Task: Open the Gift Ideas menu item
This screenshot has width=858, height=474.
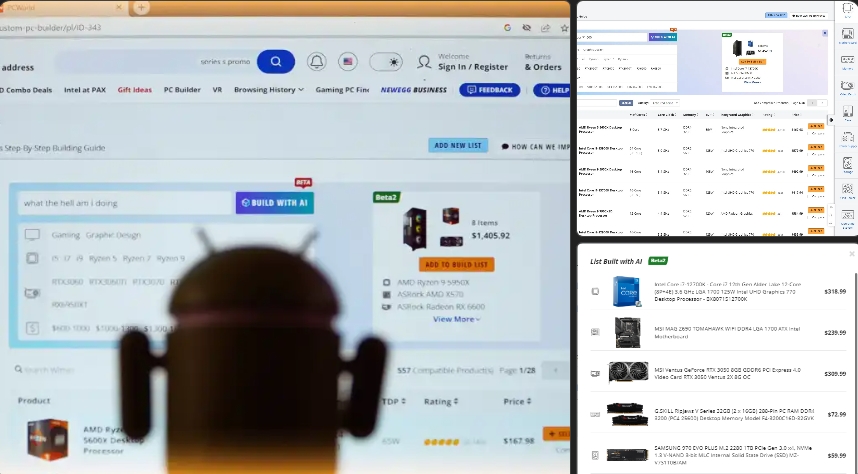Action: pyautogui.click(x=134, y=90)
